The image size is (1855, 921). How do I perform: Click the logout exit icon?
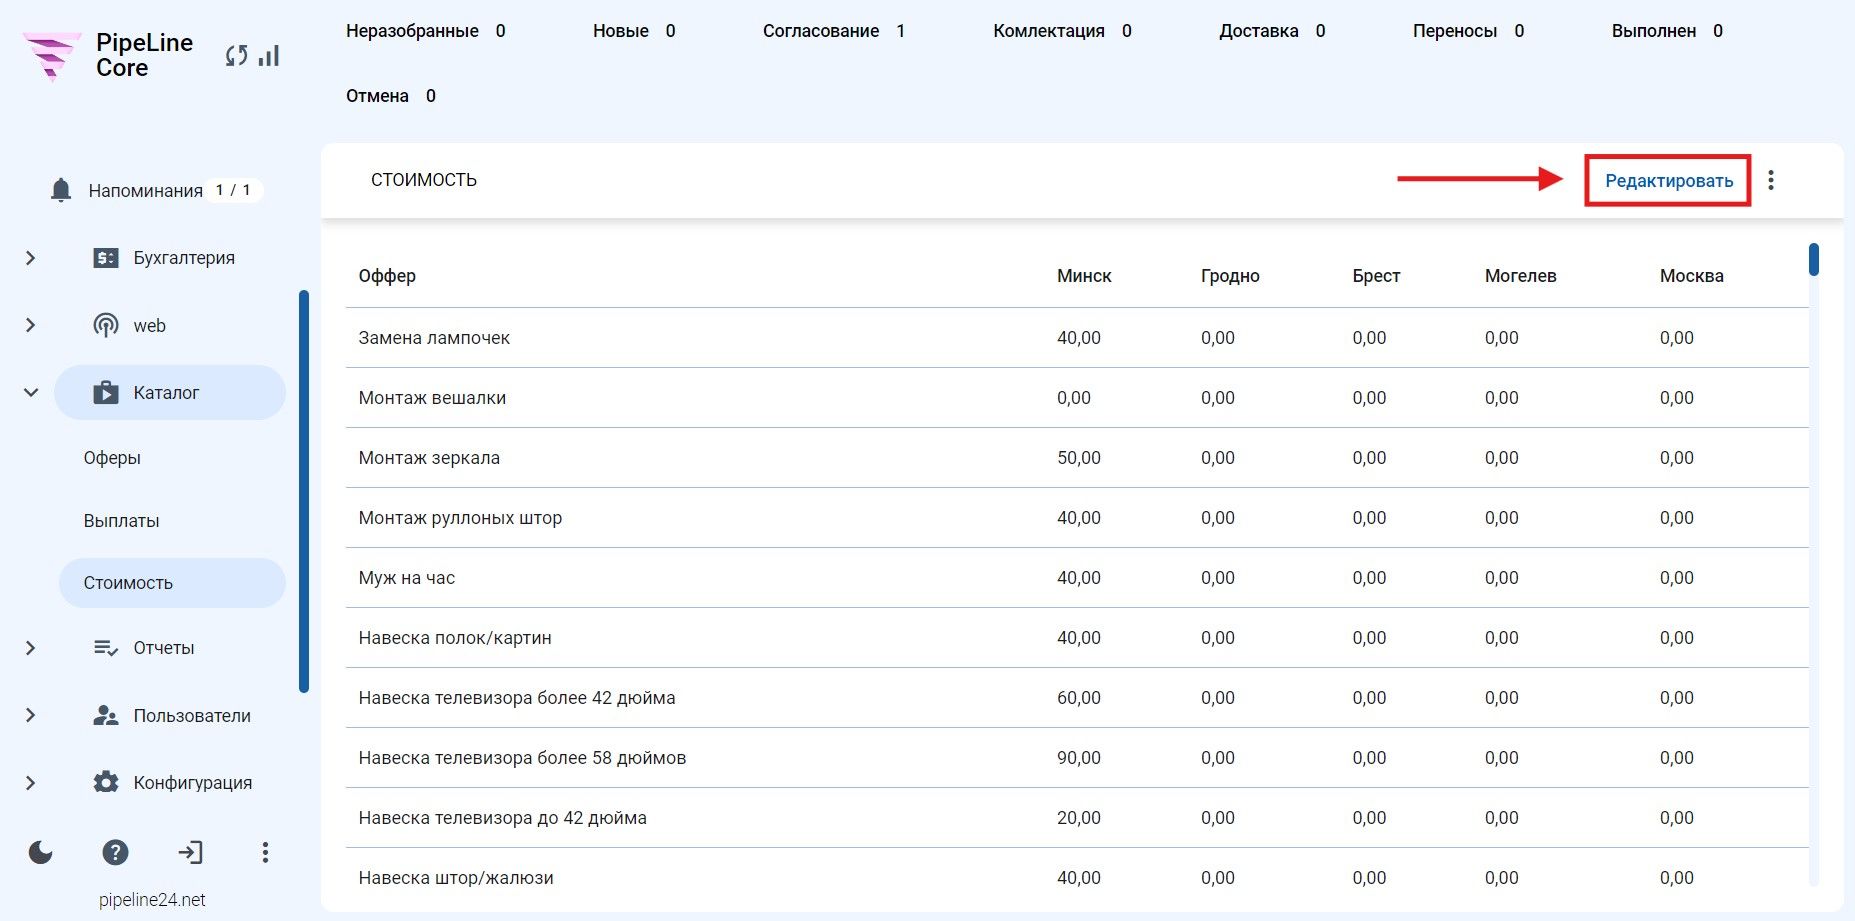tap(190, 852)
